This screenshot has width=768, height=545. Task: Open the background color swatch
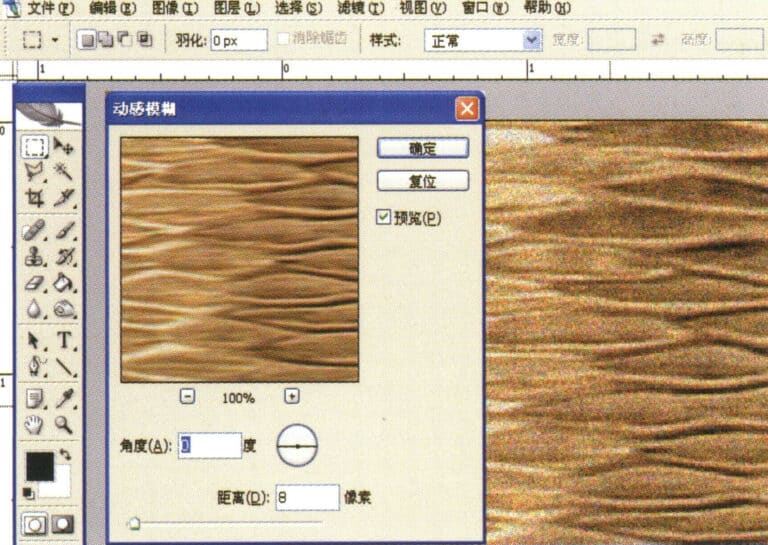(61, 487)
